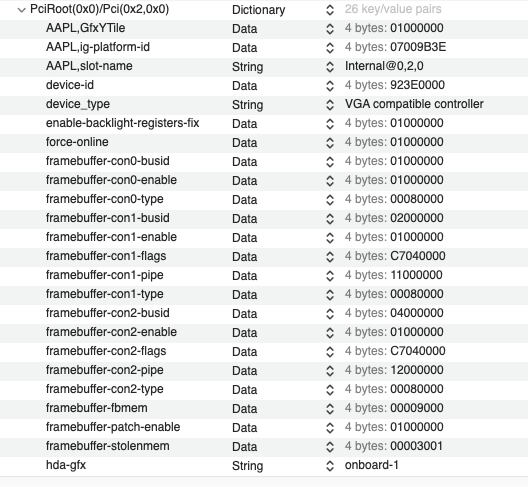The width and height of the screenshot is (528, 487).
Task: Open type stepper for framebuffer-con2-busid
Action: pyautogui.click(x=330, y=314)
